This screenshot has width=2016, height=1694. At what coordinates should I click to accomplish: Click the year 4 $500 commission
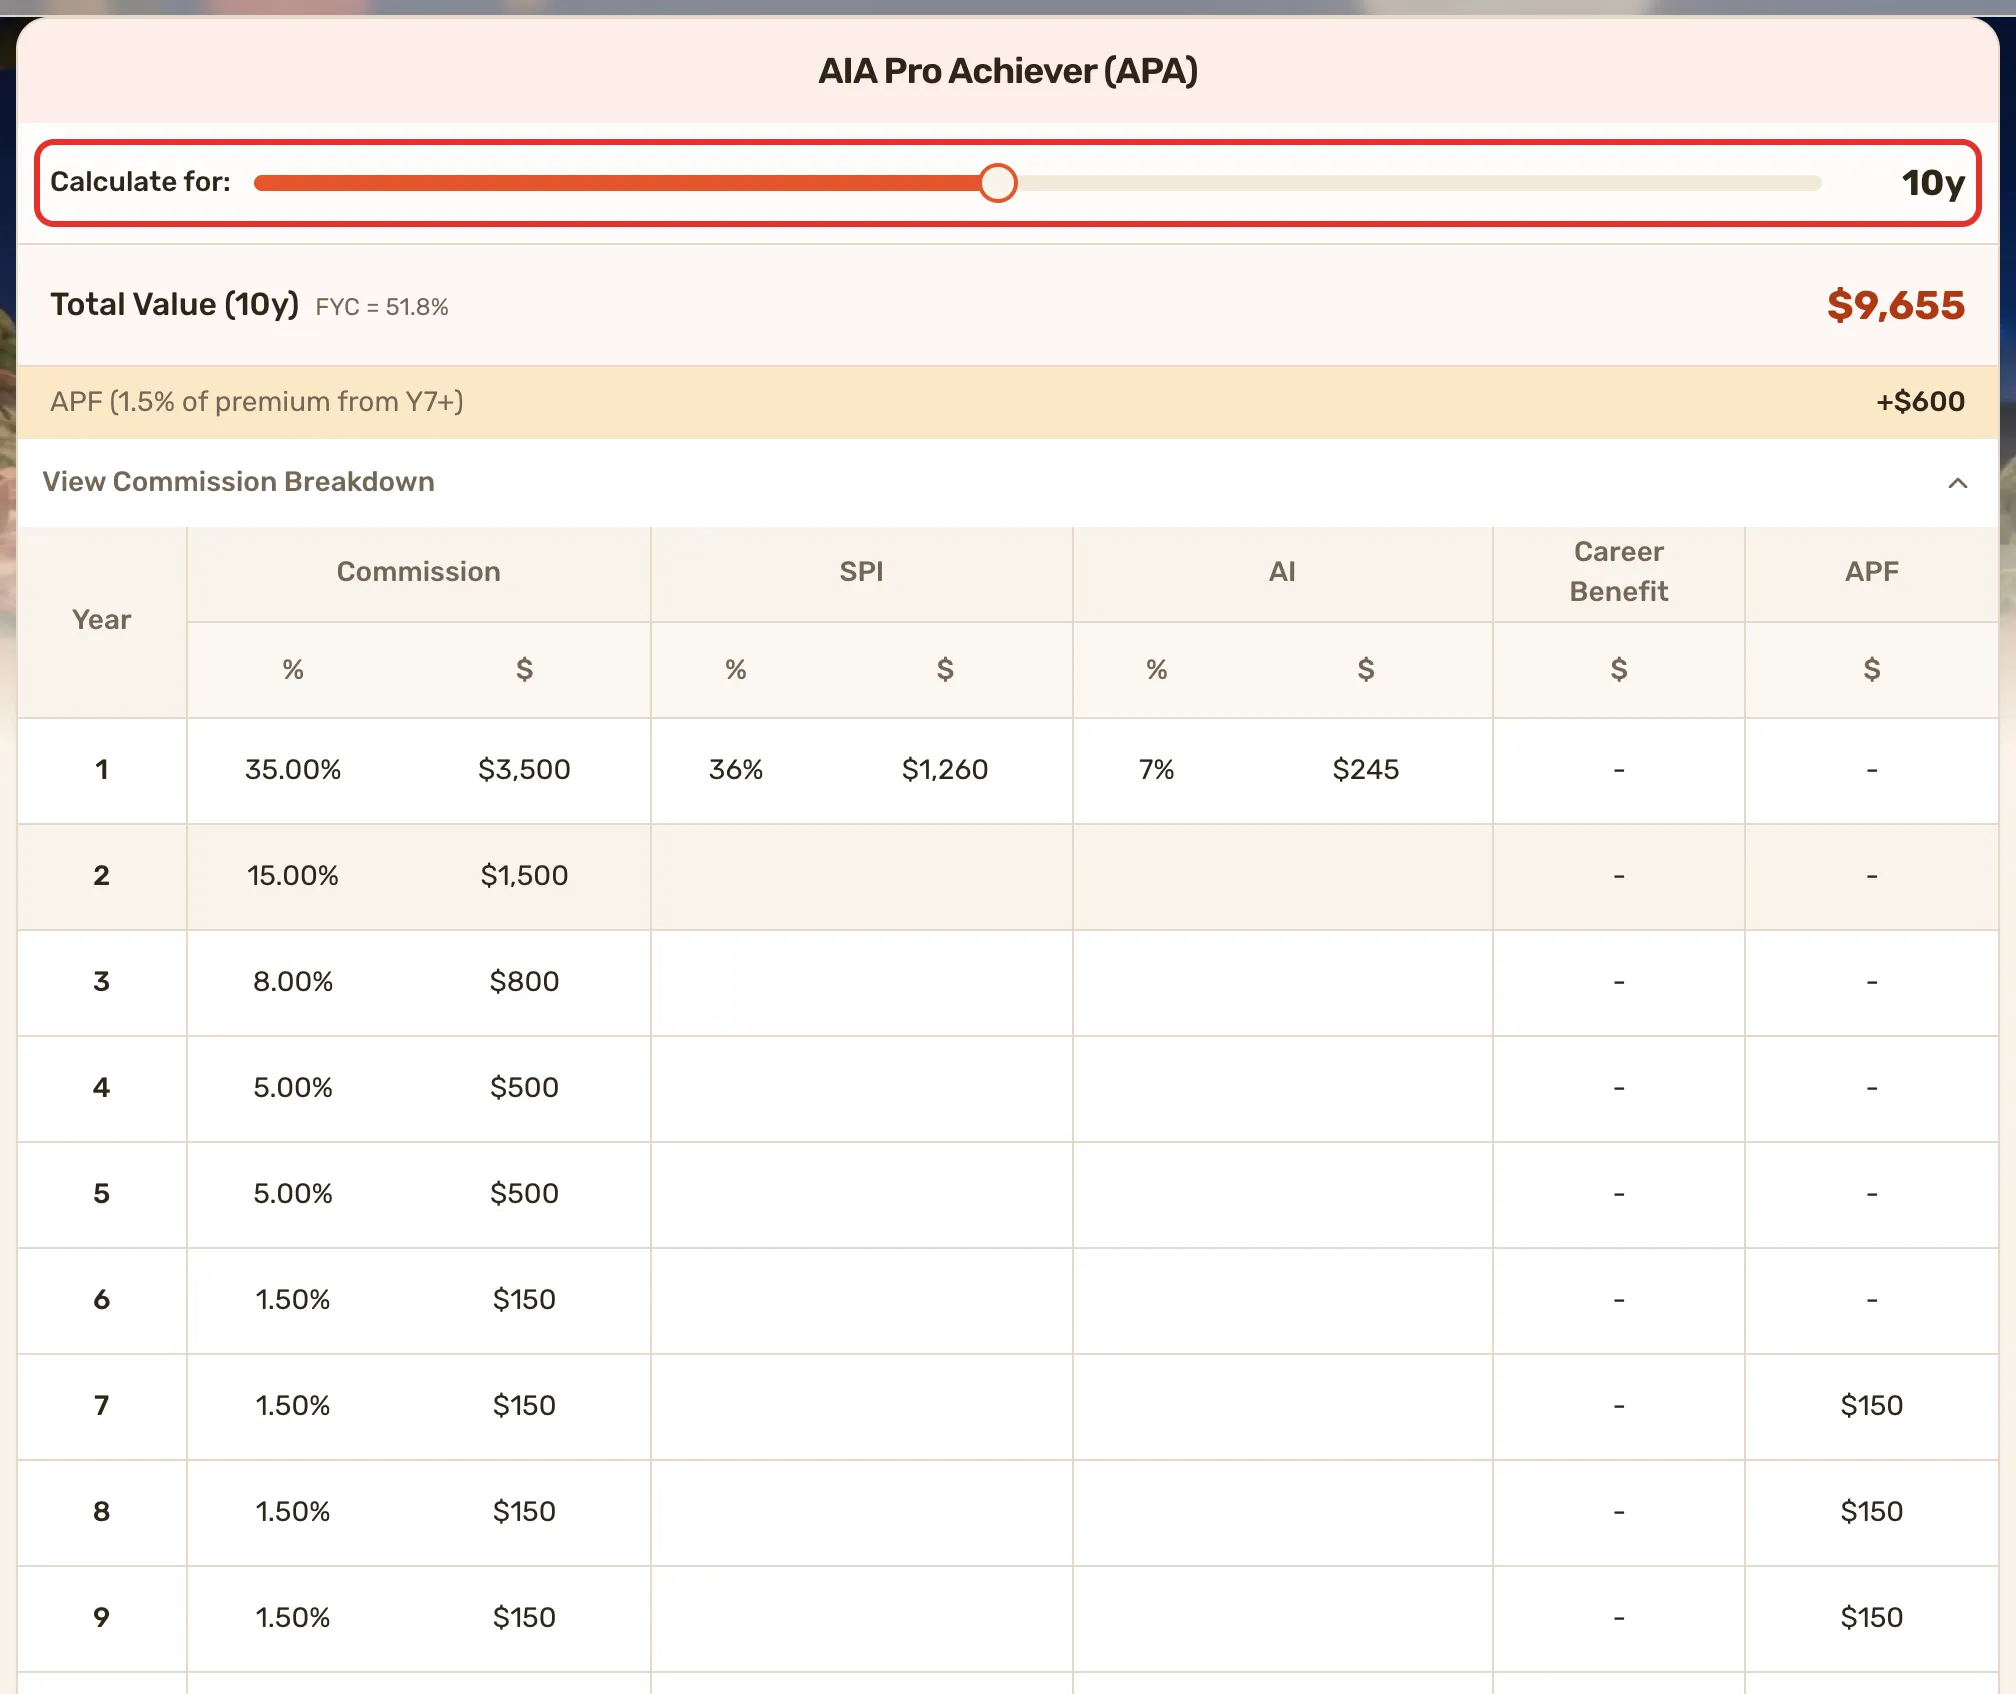(524, 1088)
